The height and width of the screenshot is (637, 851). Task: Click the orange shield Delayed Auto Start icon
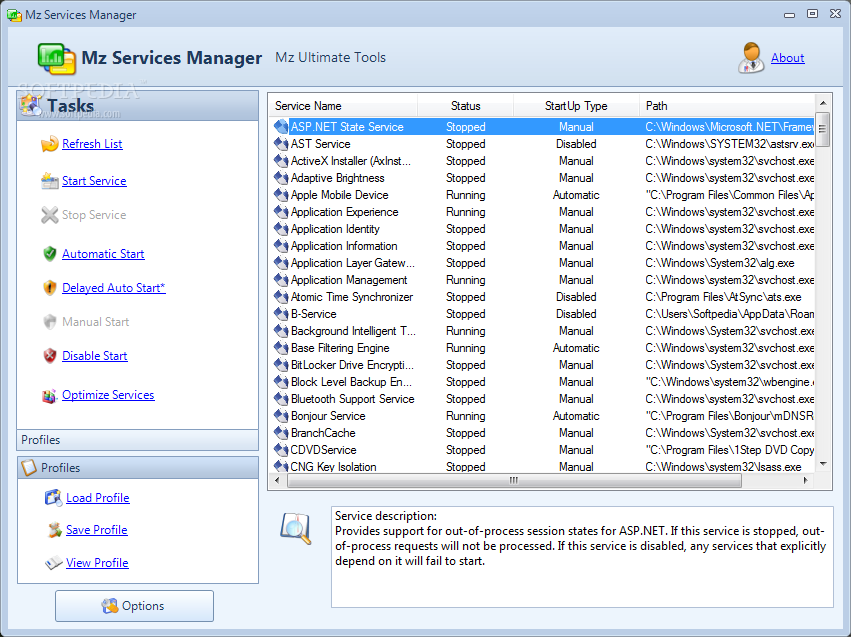coord(49,288)
